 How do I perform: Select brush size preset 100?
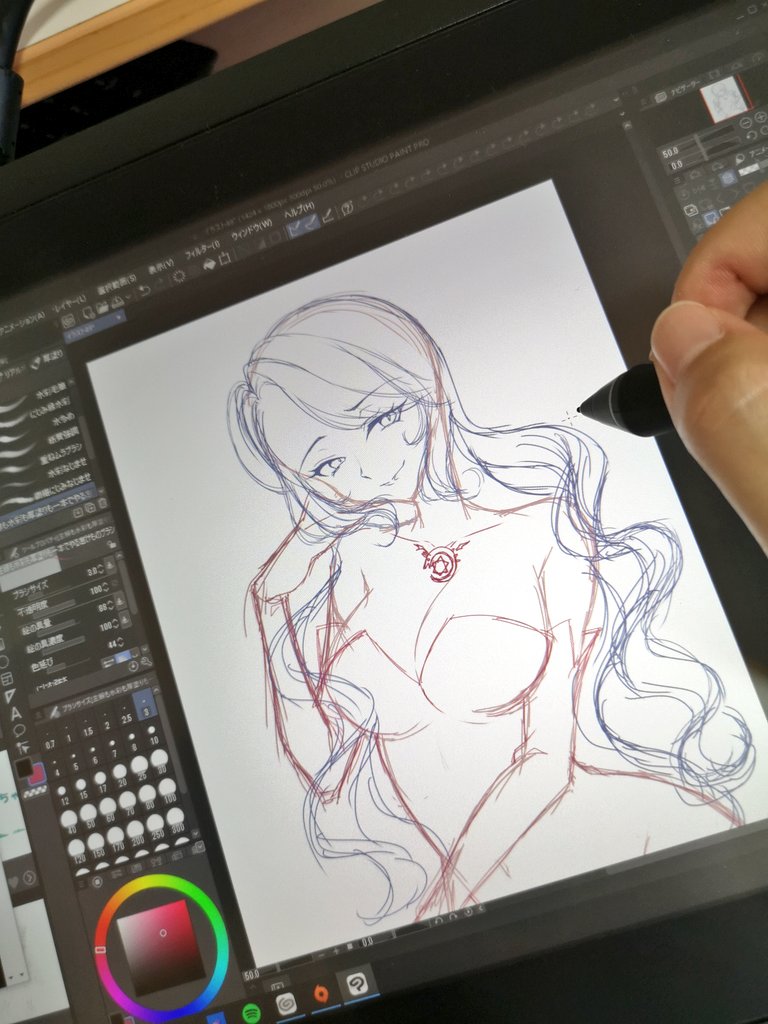(x=169, y=791)
